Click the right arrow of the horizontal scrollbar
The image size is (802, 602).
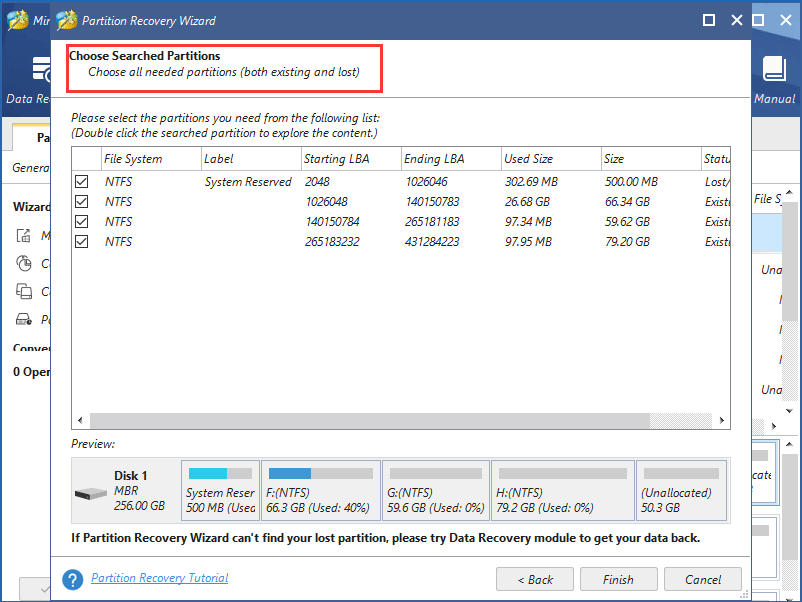[724, 420]
